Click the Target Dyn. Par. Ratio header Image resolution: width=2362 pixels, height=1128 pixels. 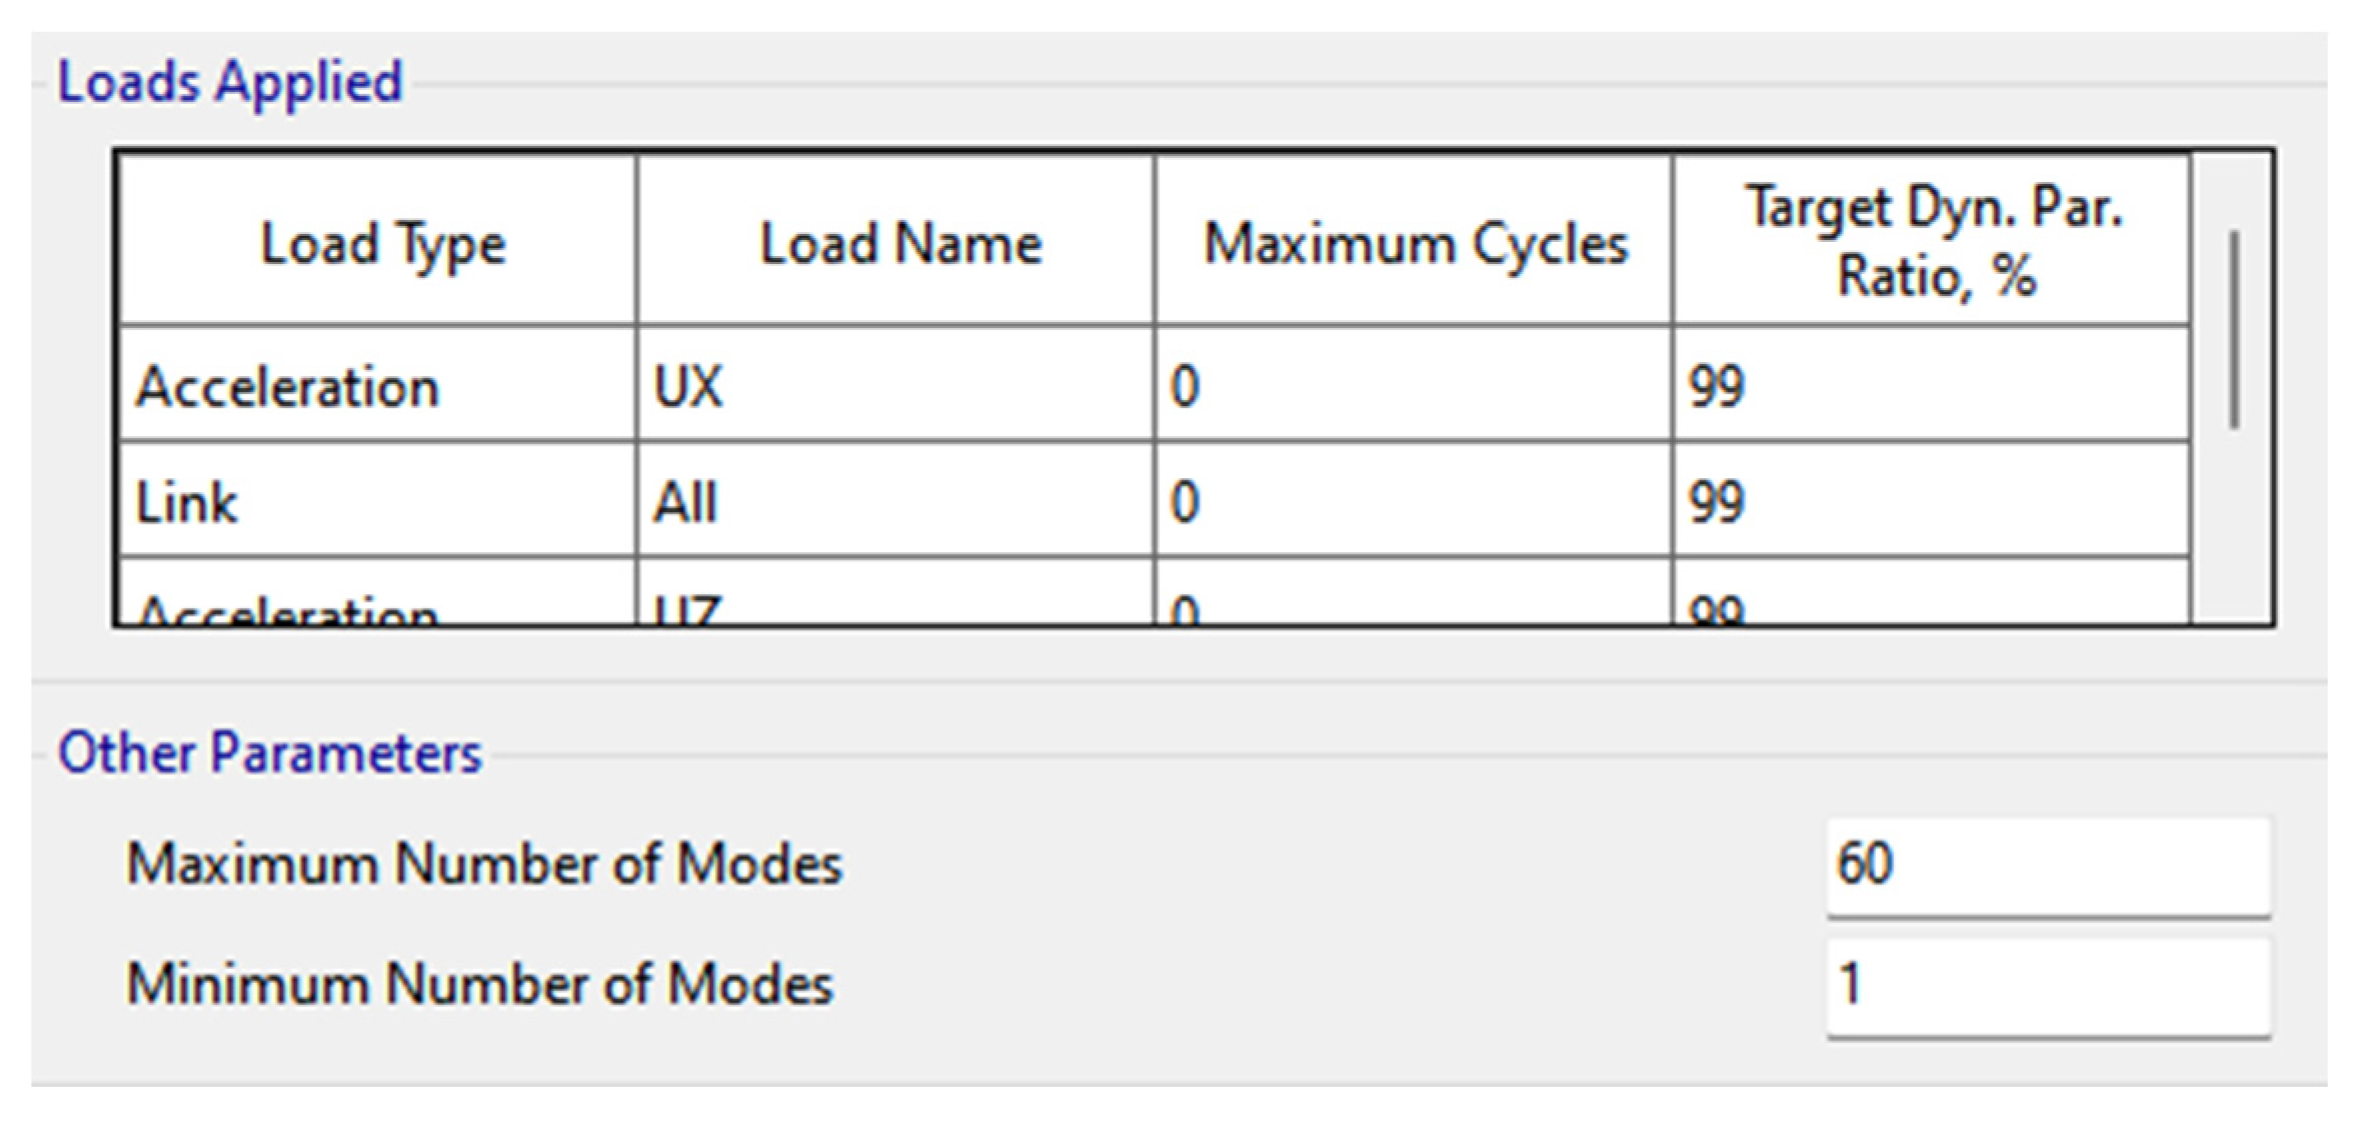1931,240
